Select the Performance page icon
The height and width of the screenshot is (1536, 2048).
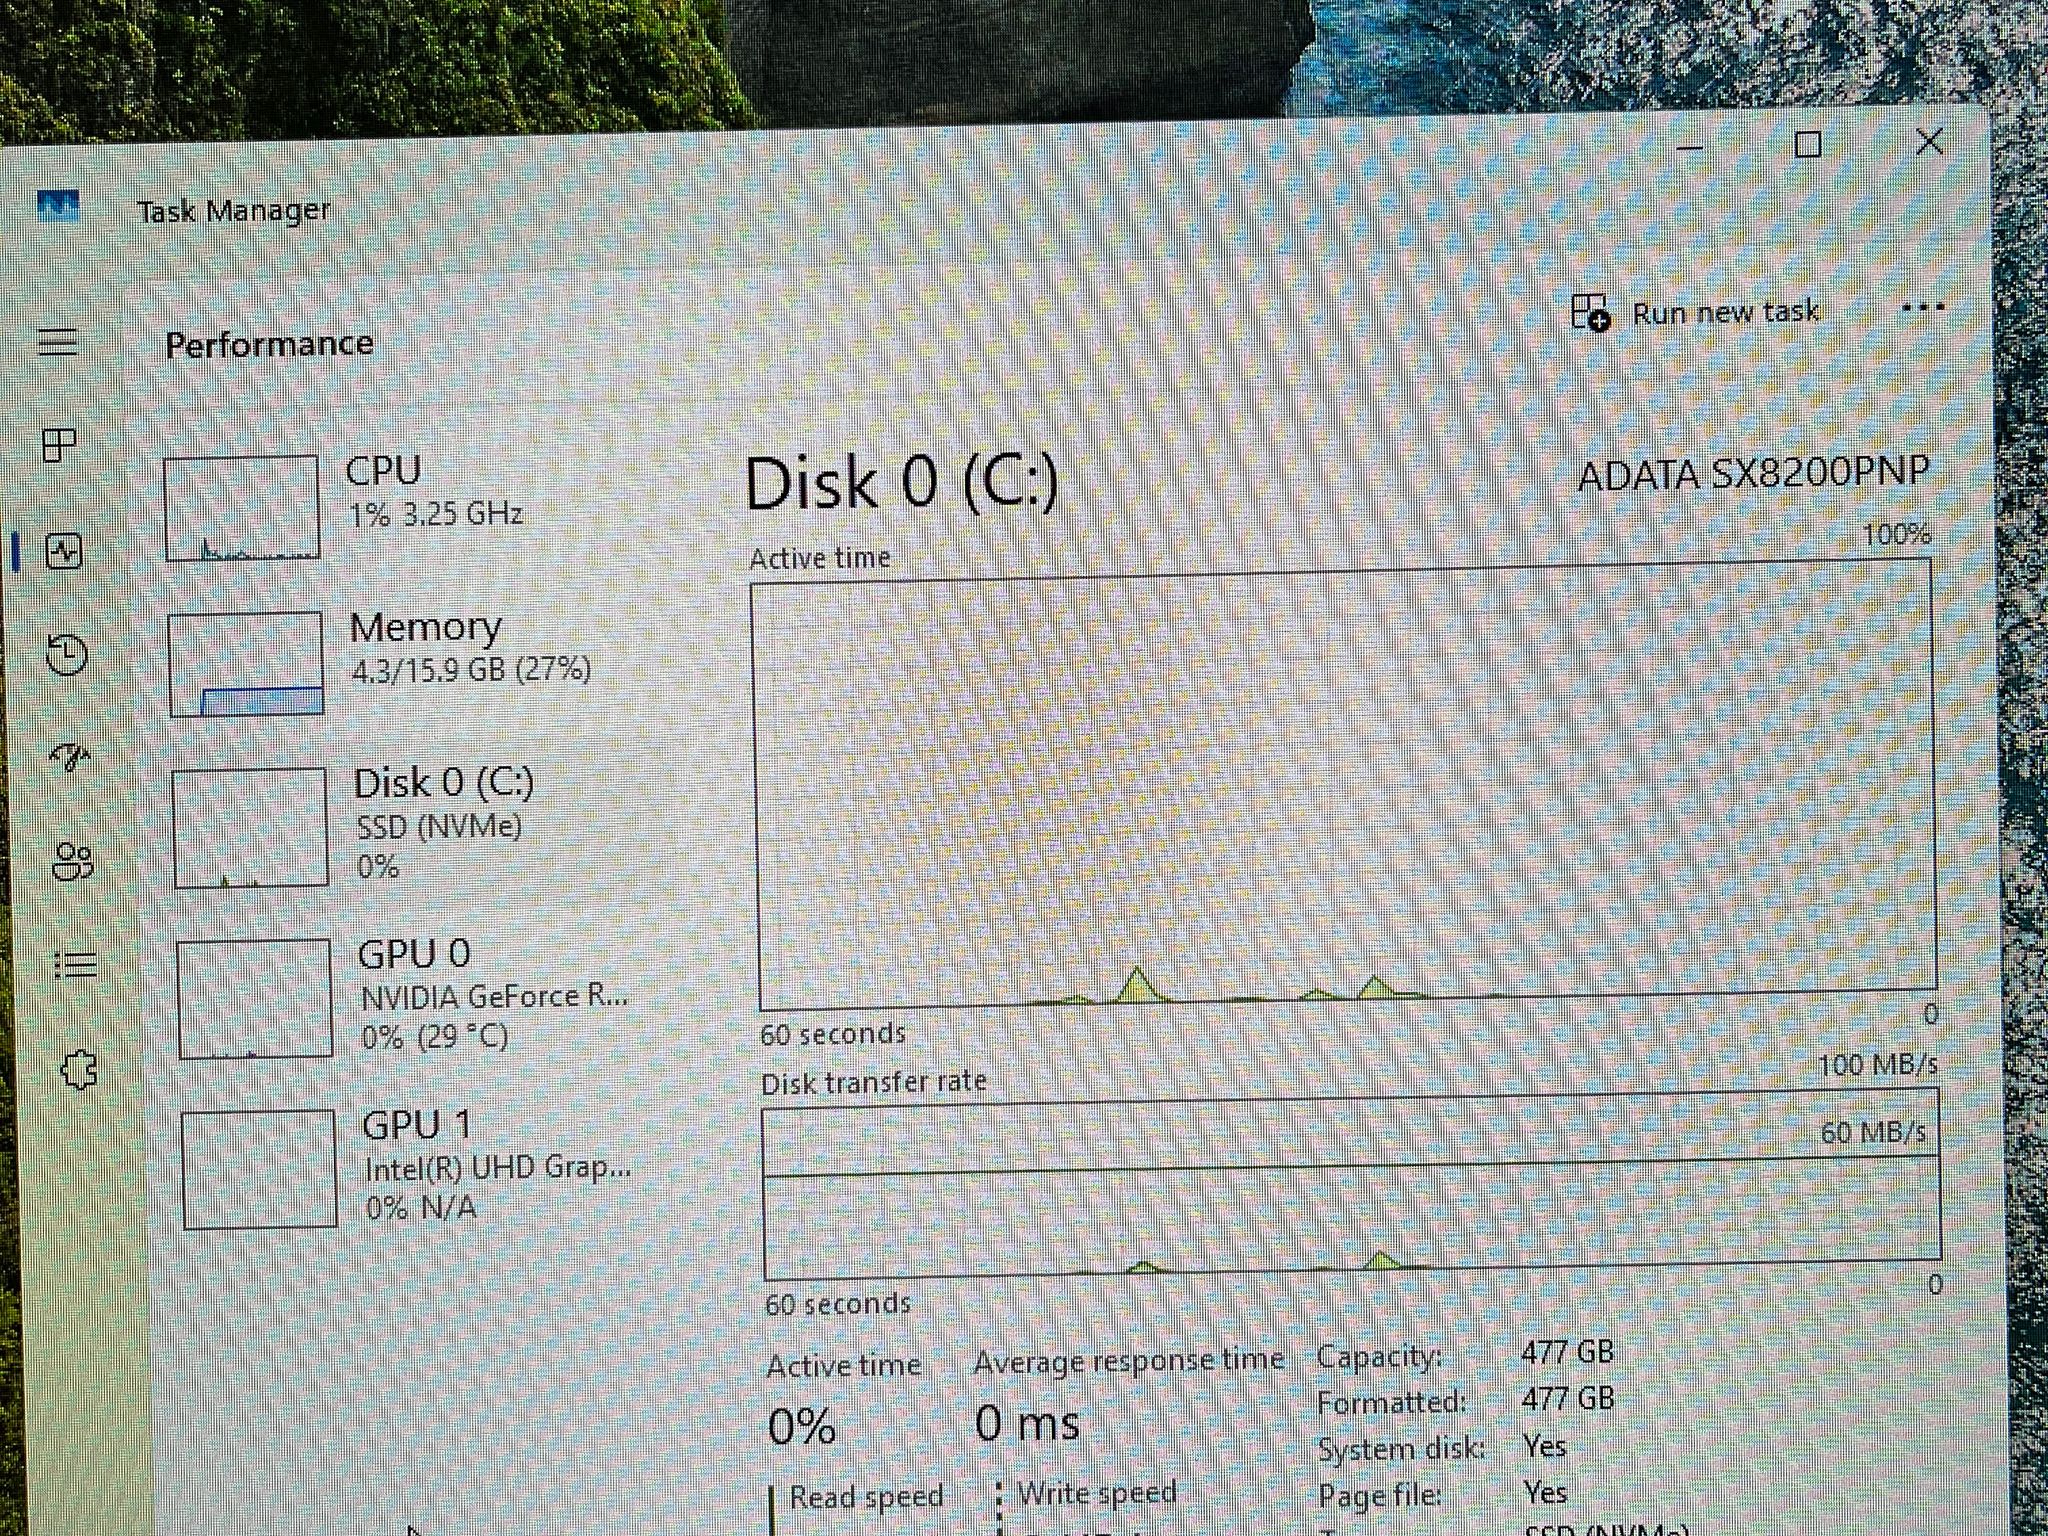pyautogui.click(x=65, y=551)
